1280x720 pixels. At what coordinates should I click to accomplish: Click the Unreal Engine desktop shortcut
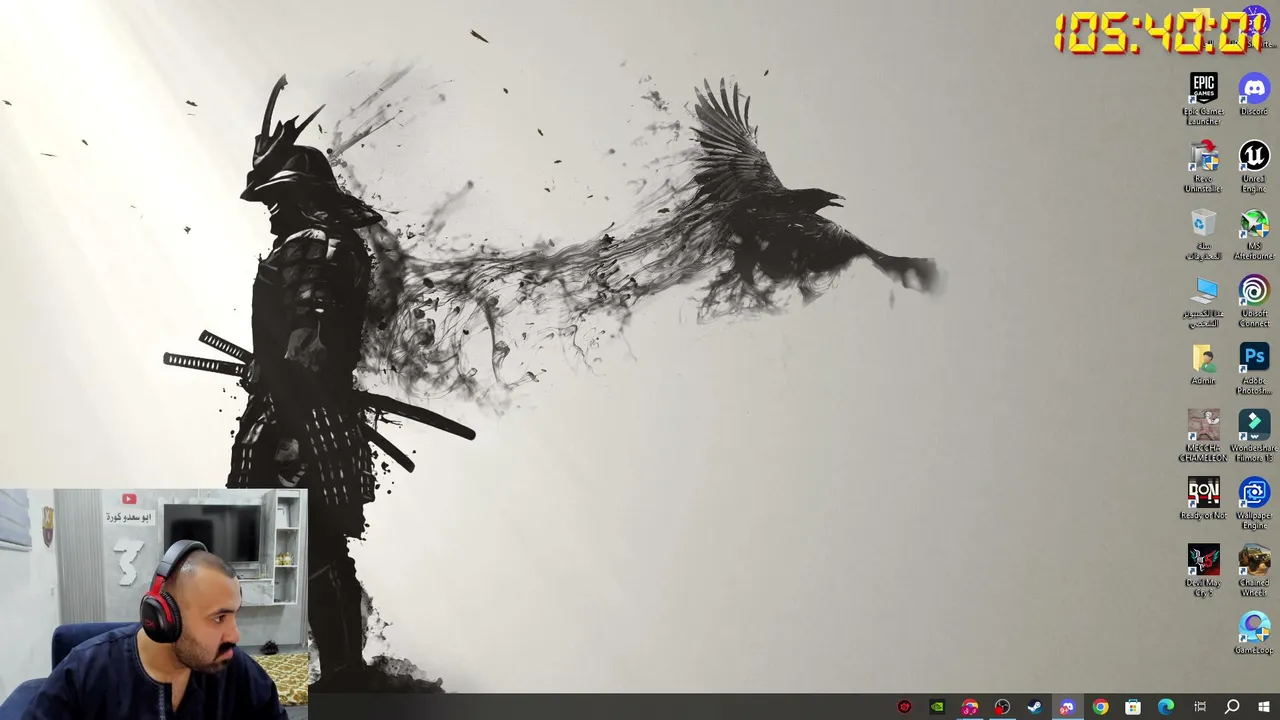coord(1254,166)
